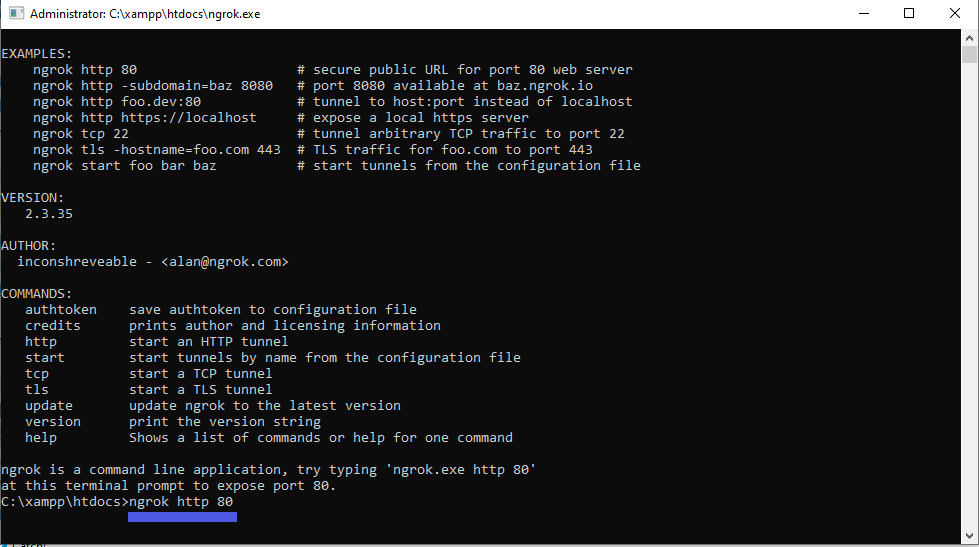
Task: Click the 'EXAMPLES:' section heading
Action: coord(37,54)
